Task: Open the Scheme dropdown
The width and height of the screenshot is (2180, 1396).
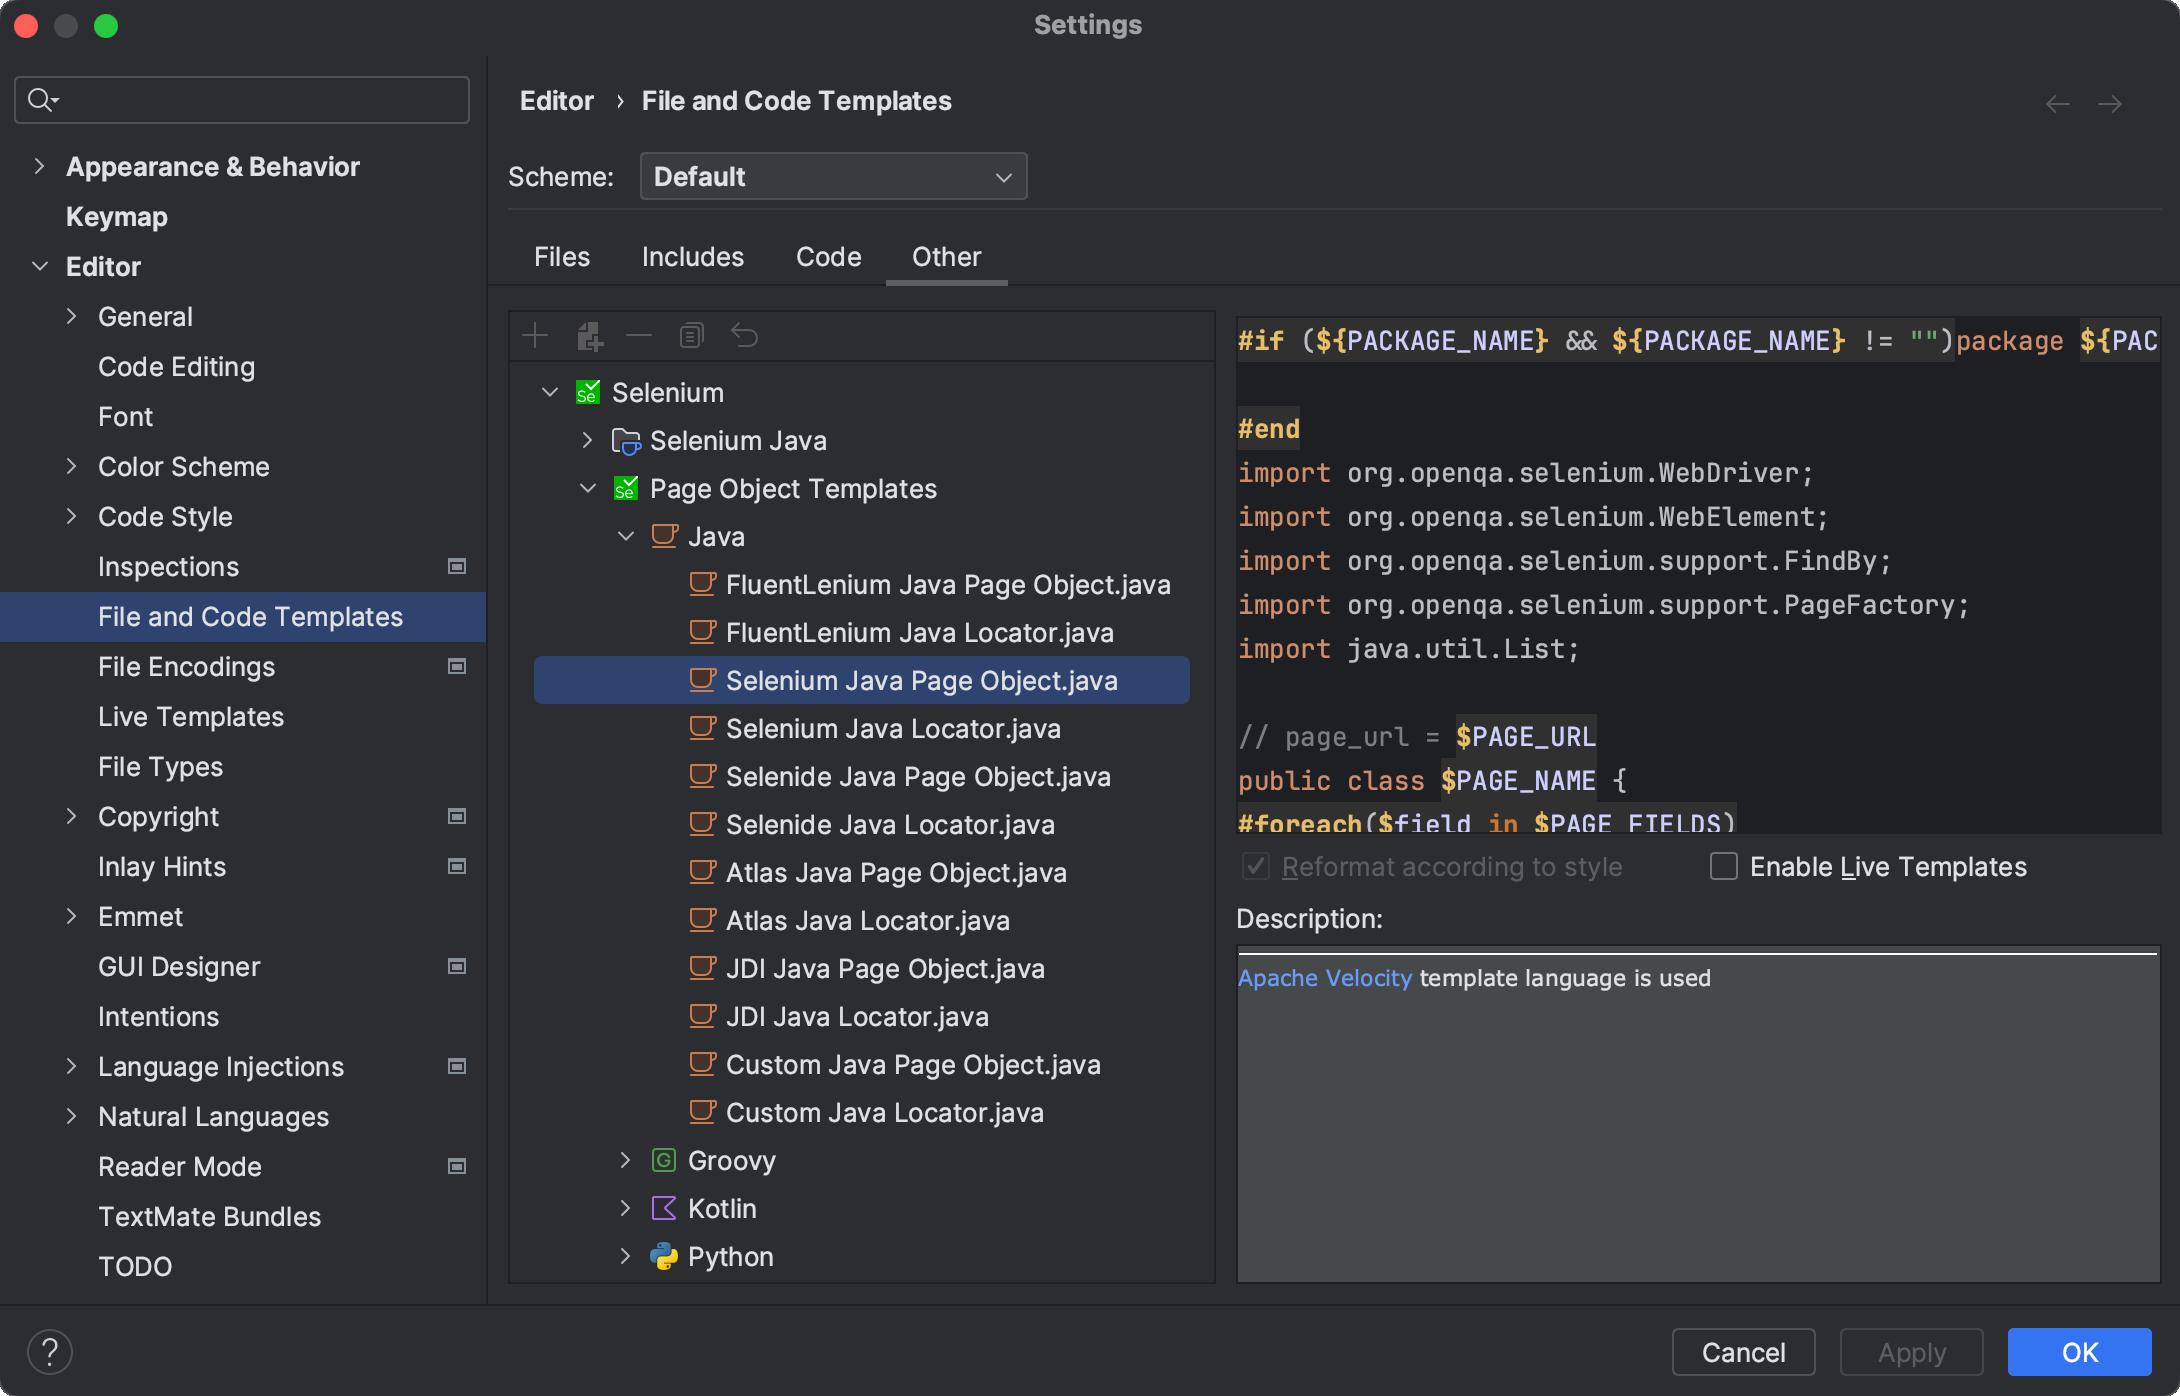Action: (x=833, y=176)
